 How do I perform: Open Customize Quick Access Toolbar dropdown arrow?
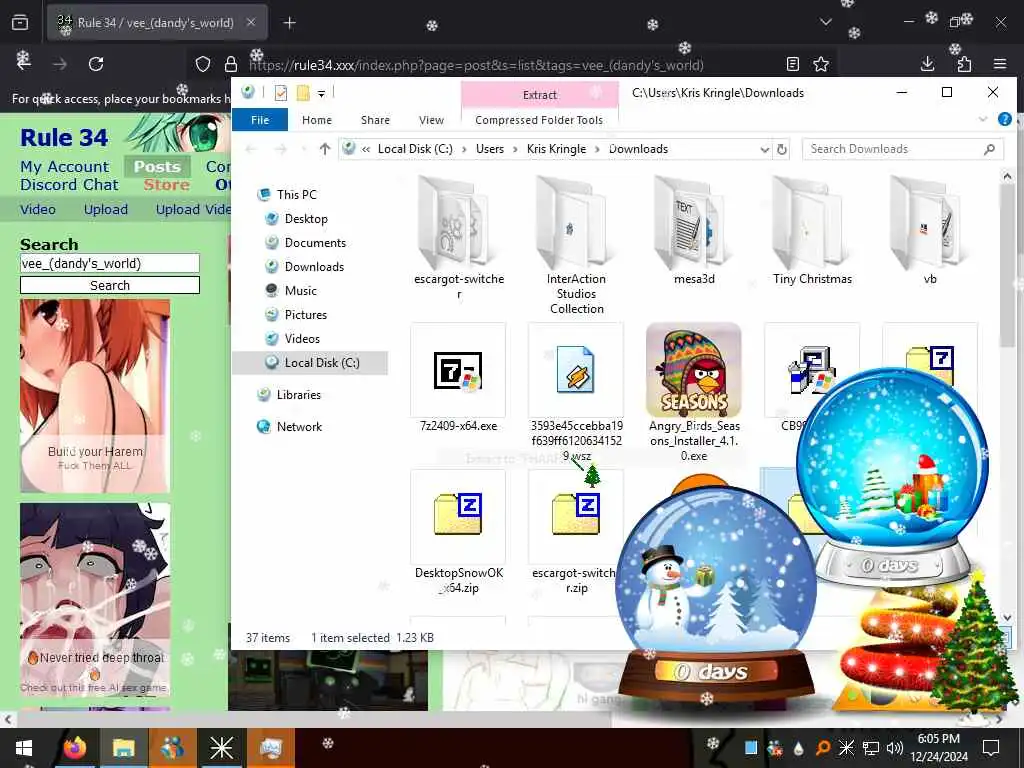click(321, 93)
